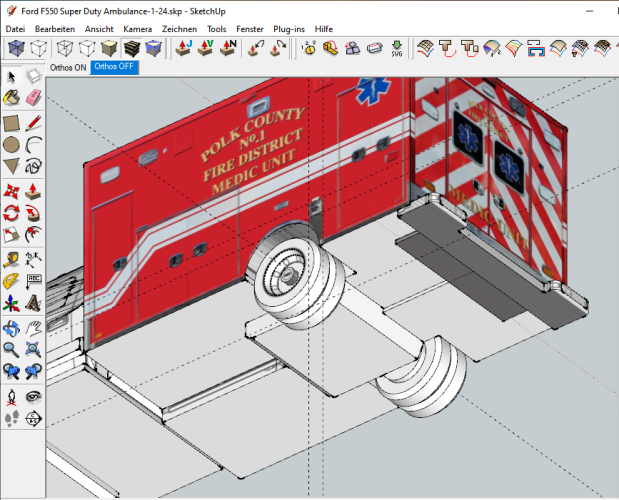Select the Push/Pull tool in the left toolbar
The height and width of the screenshot is (500, 619).
(34, 191)
